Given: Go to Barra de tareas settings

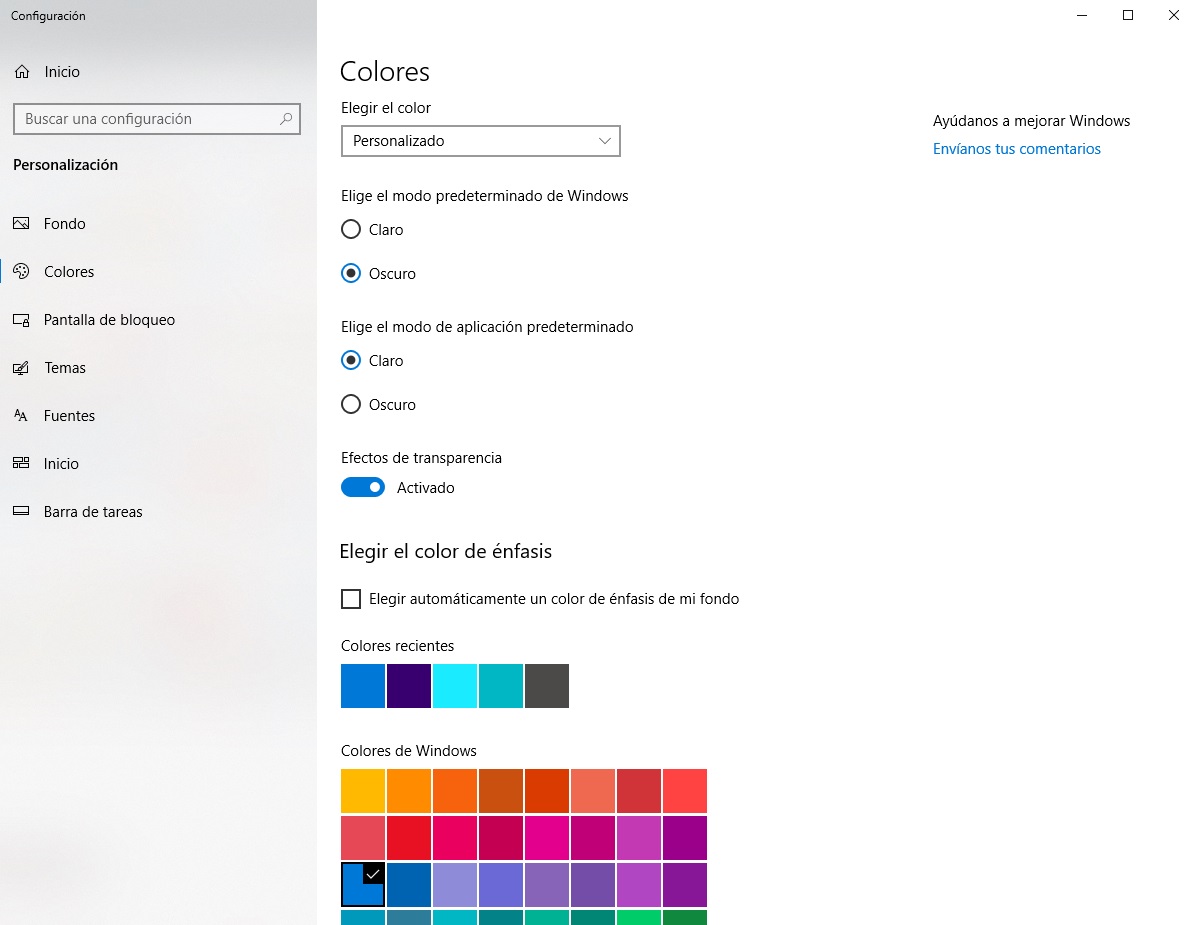Looking at the screenshot, I should tap(93, 512).
